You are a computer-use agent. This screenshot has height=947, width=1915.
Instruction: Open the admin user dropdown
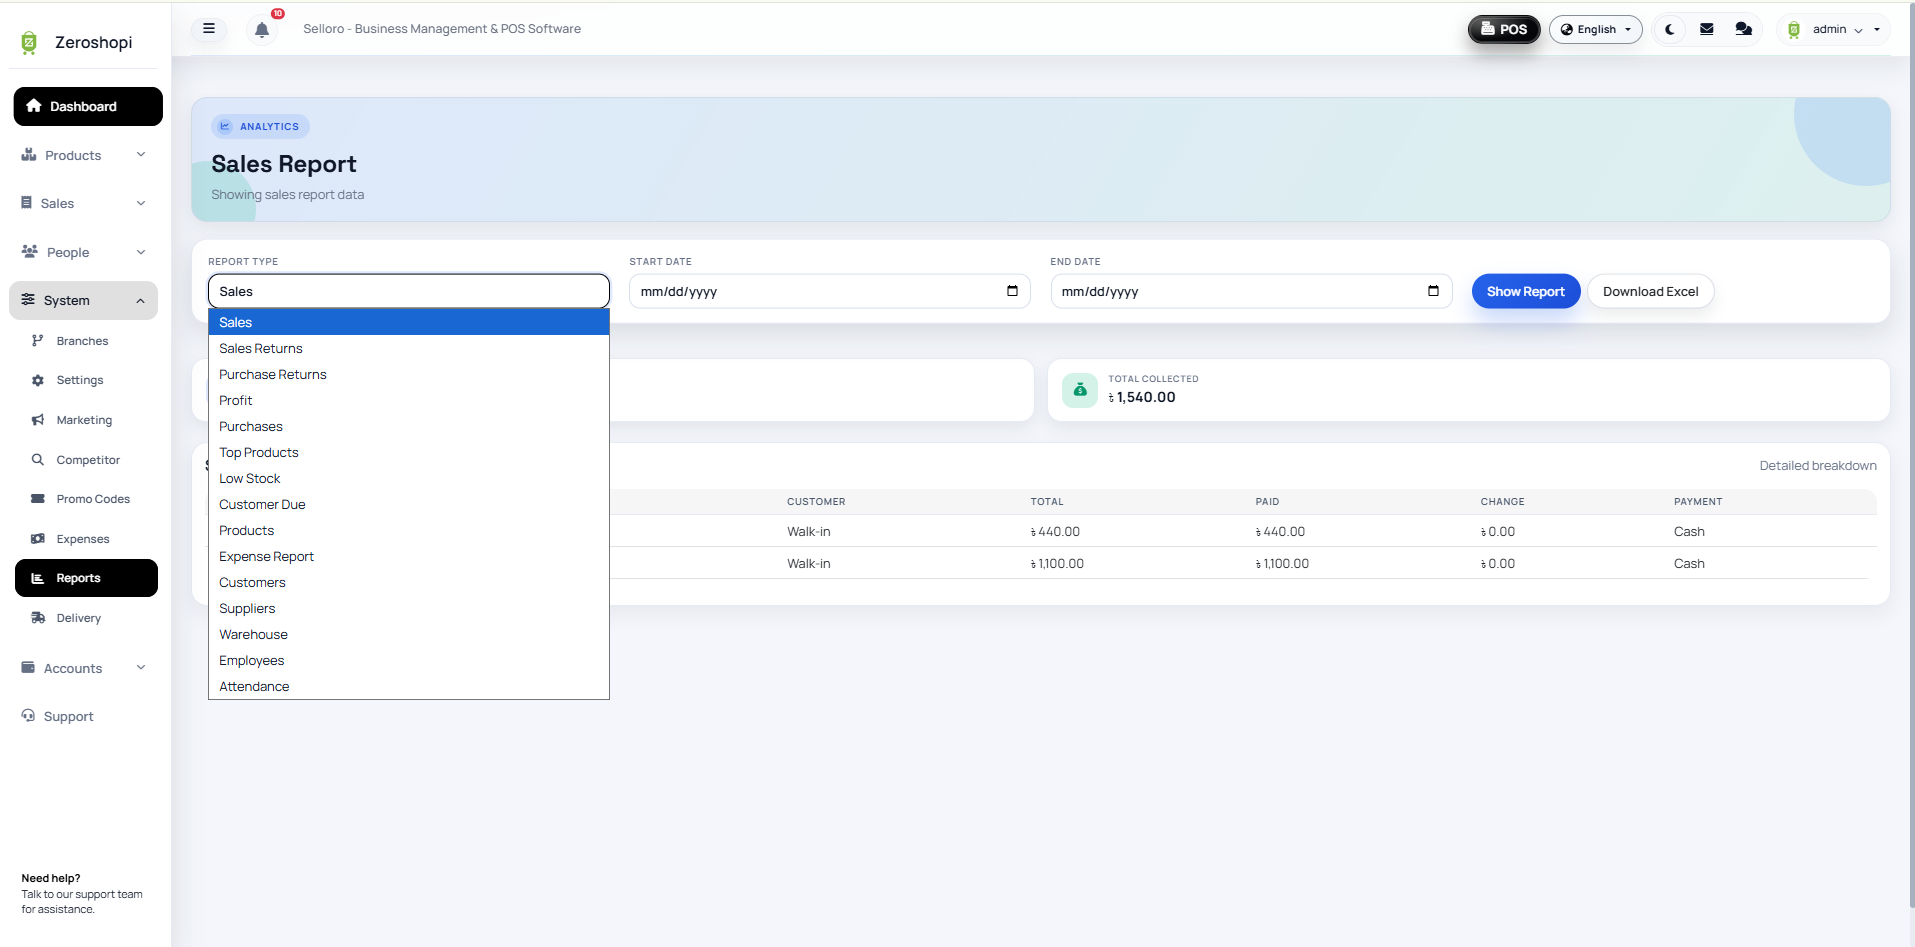tap(1836, 30)
